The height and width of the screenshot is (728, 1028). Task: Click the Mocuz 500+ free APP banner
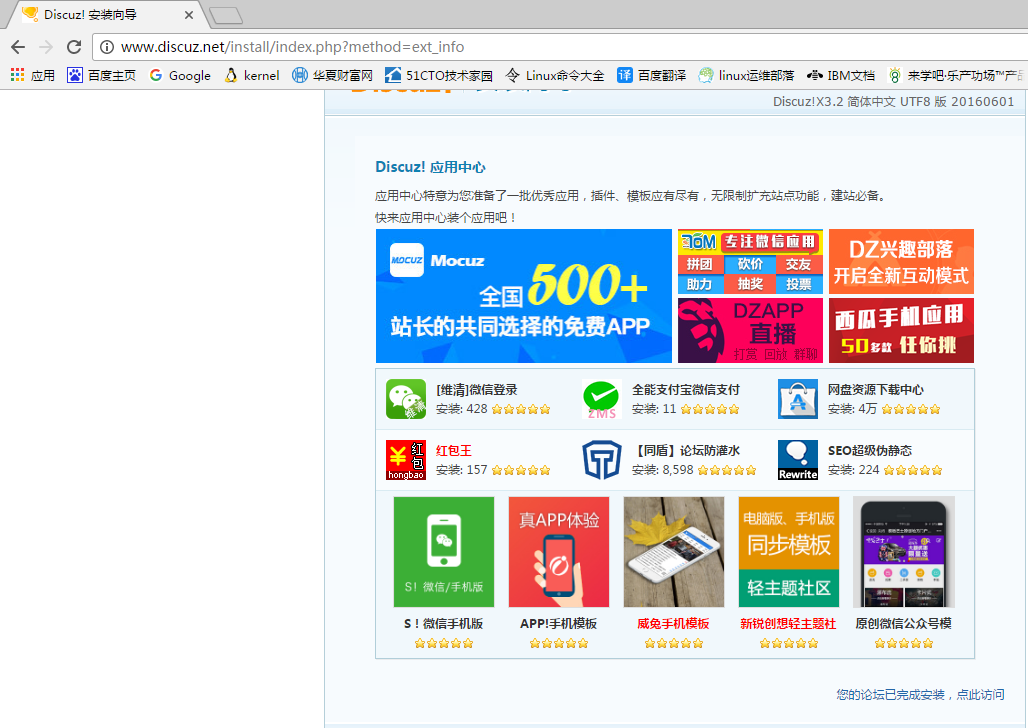[523, 296]
